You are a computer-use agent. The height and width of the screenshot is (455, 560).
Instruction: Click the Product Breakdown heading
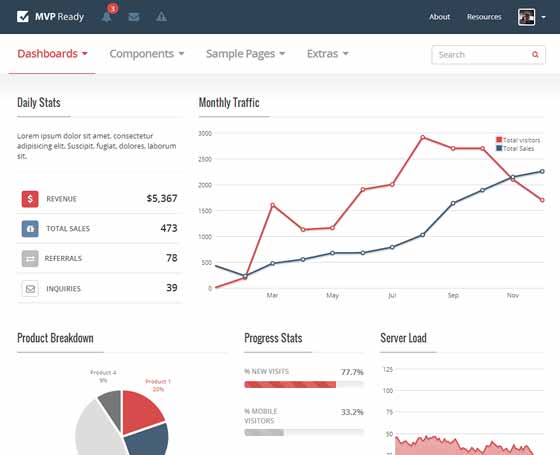coord(55,338)
